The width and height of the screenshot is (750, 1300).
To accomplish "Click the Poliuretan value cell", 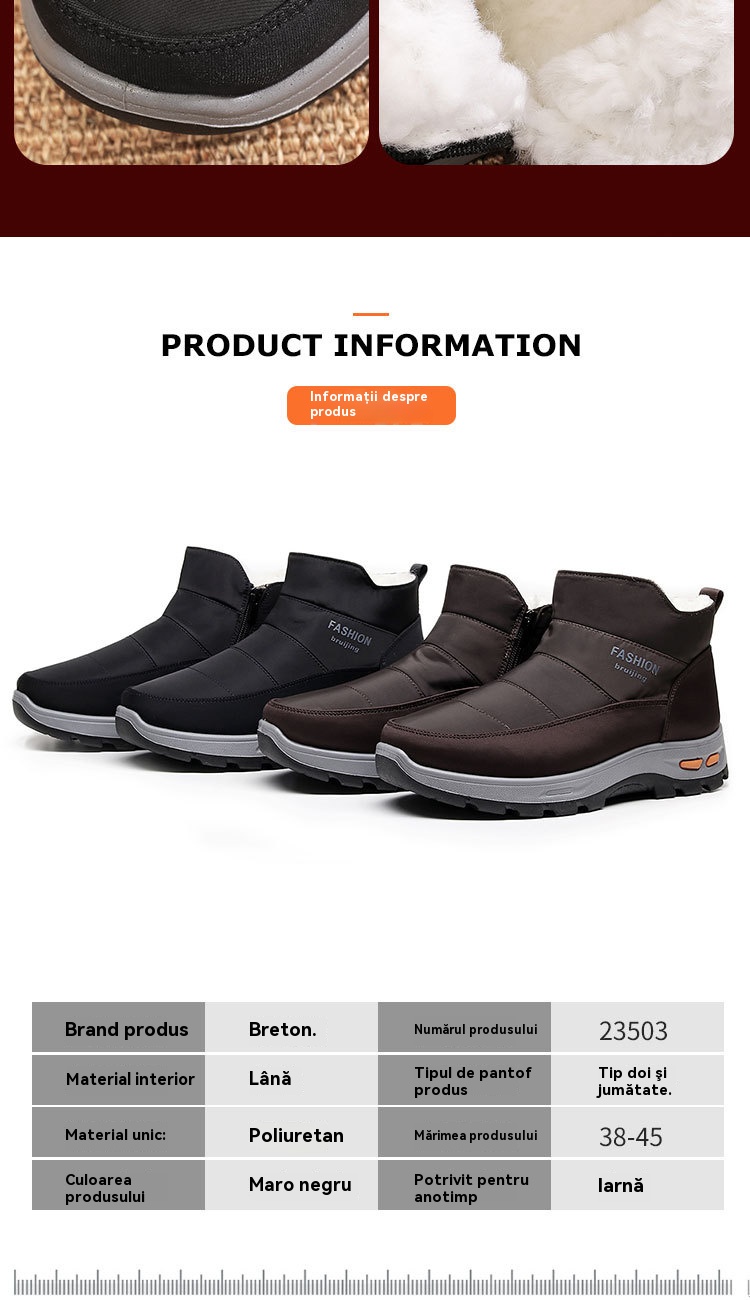I will coord(291,1132).
